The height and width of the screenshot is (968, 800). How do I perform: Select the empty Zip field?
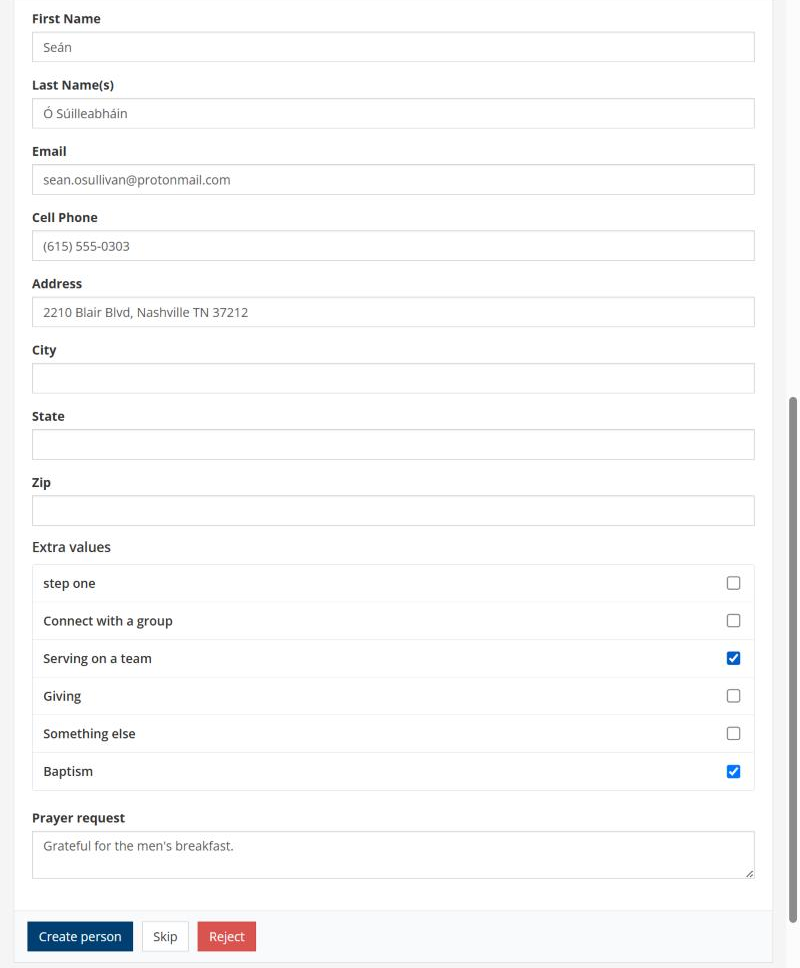pos(393,511)
